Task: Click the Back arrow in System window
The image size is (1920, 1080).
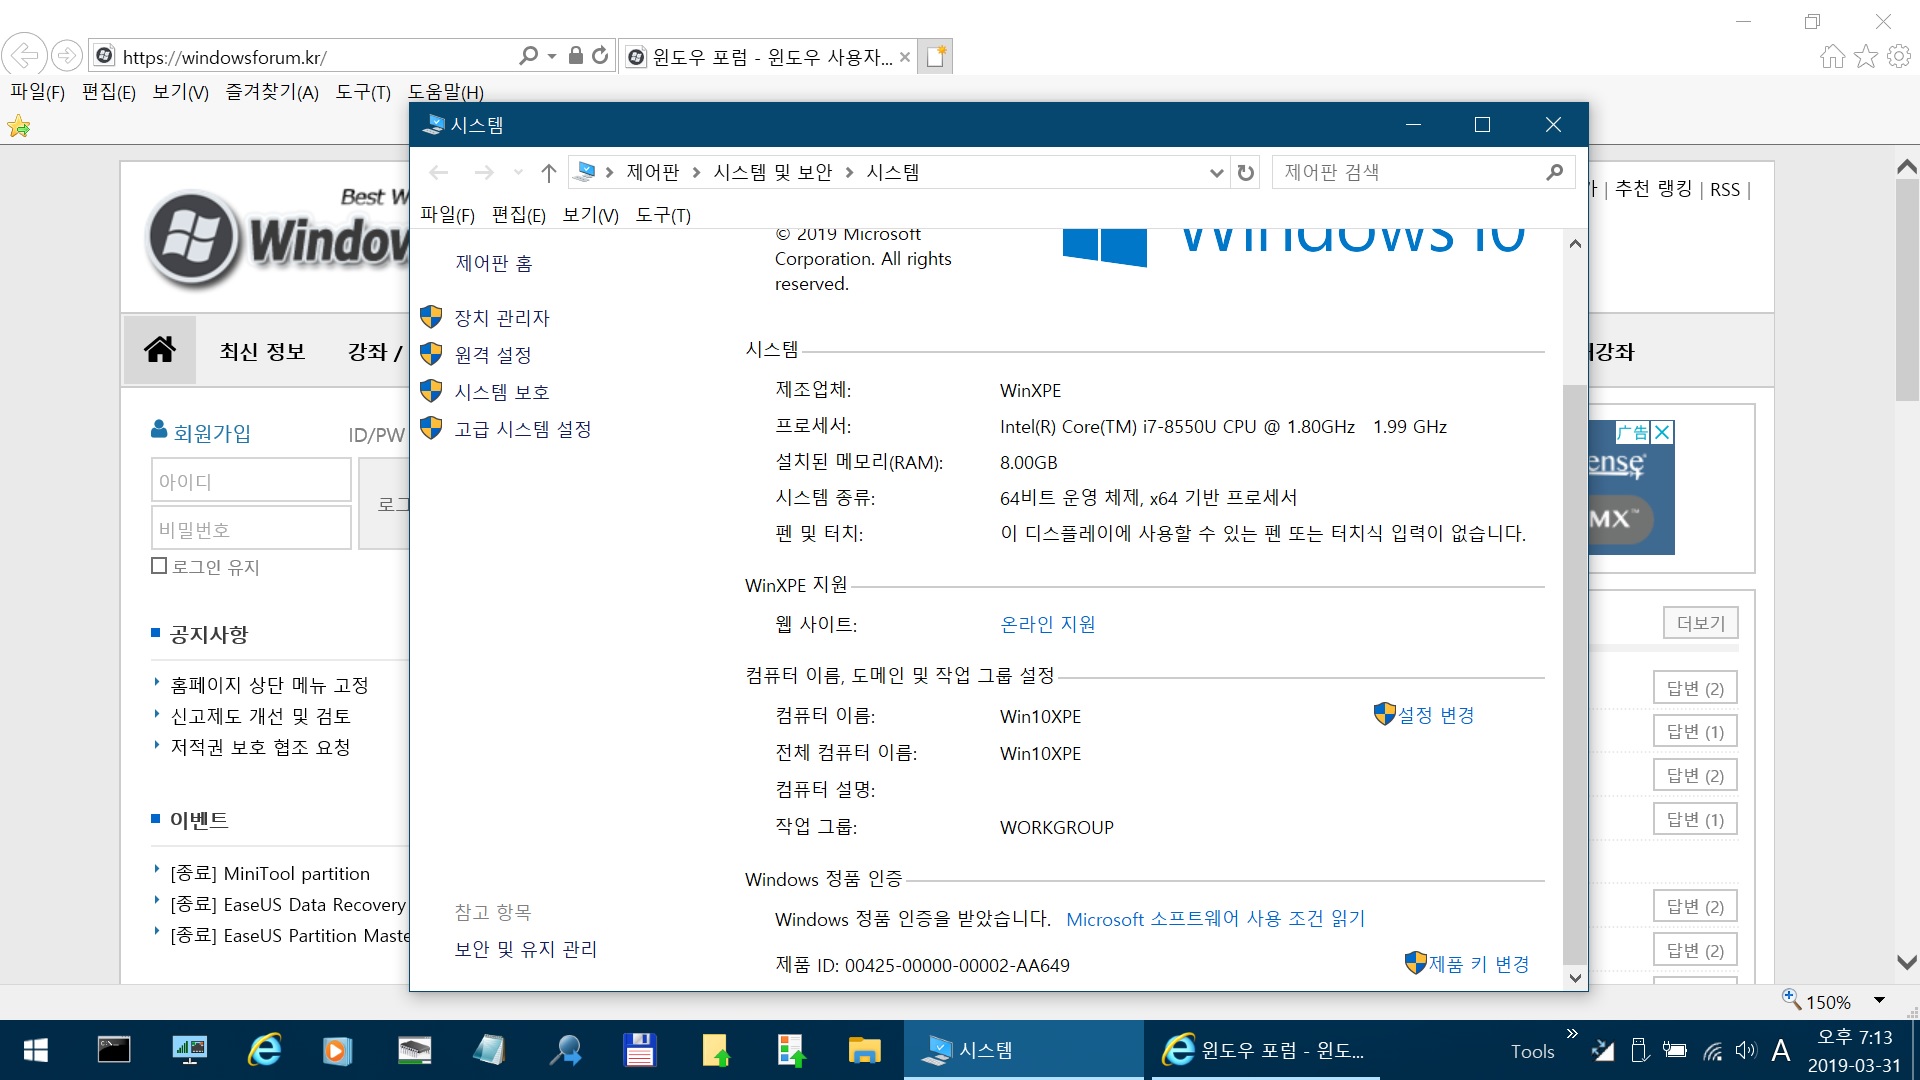Action: 438,173
